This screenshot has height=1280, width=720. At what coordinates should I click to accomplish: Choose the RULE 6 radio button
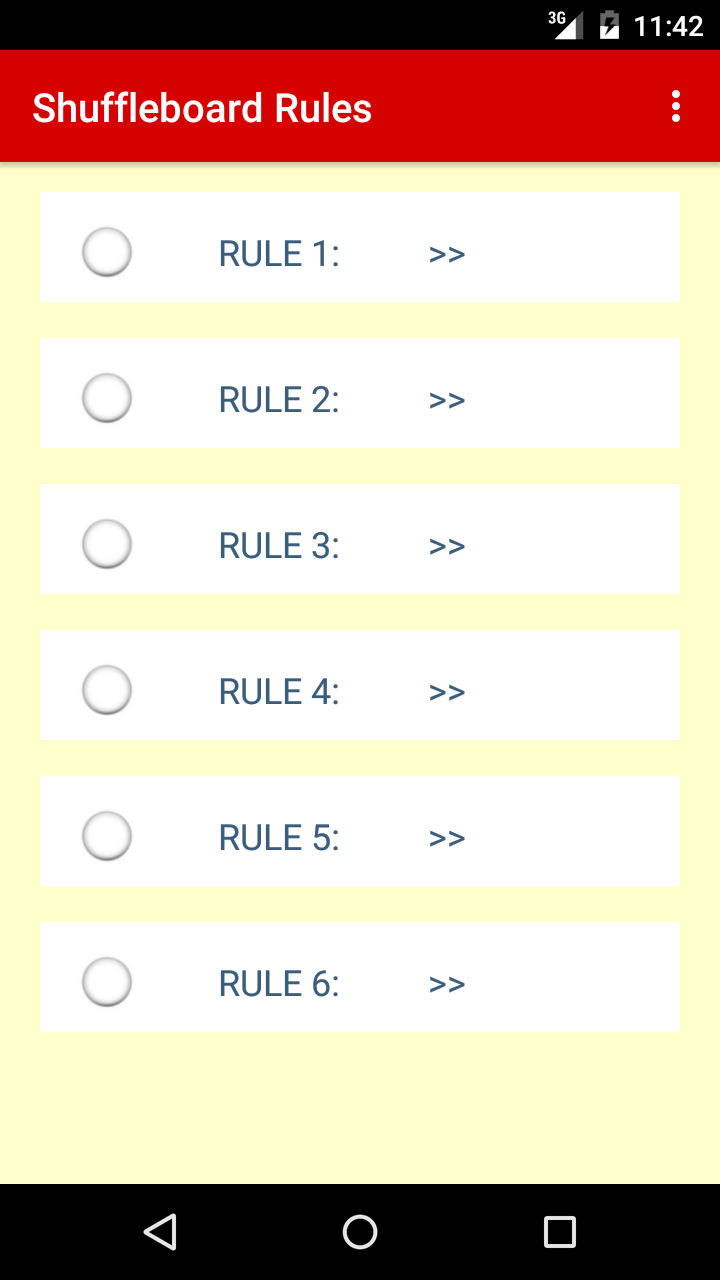(x=107, y=982)
